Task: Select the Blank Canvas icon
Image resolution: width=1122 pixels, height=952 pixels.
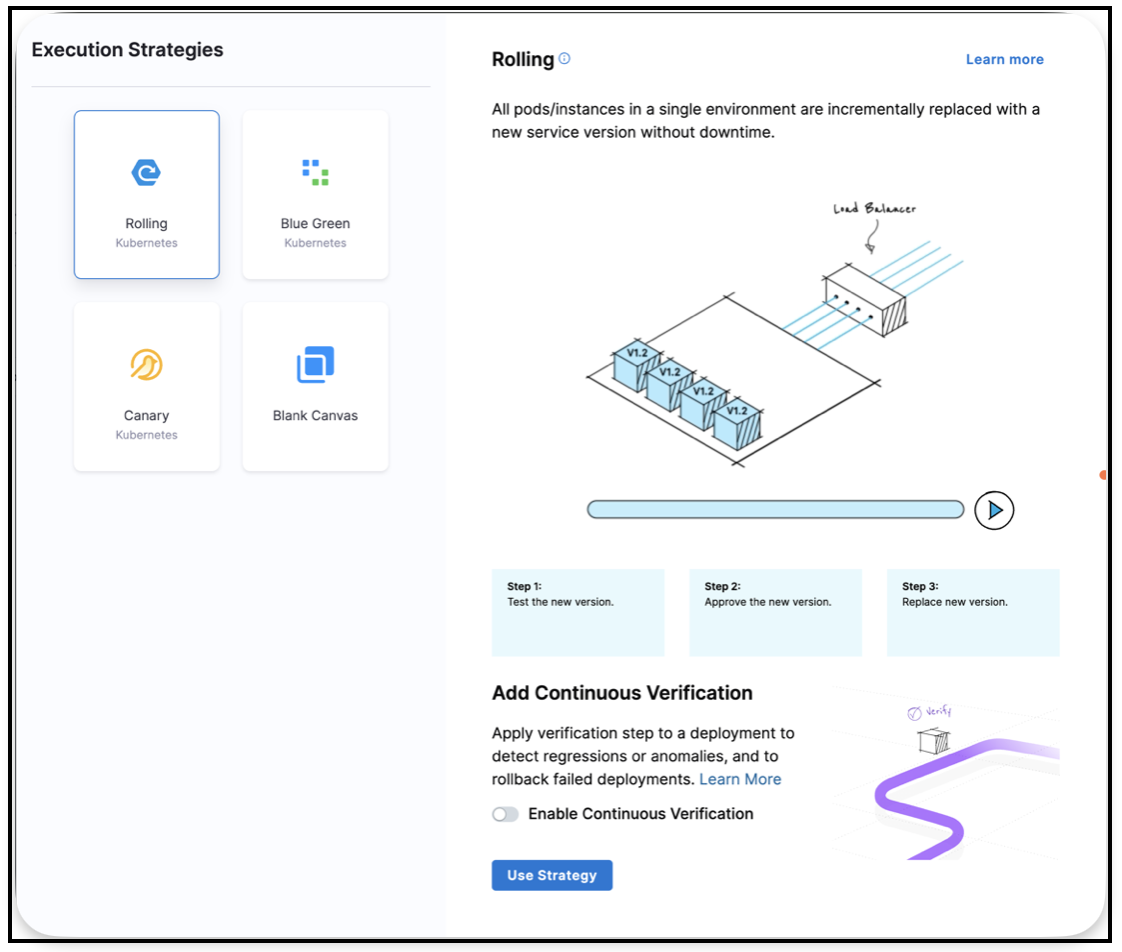Action: coord(315,365)
